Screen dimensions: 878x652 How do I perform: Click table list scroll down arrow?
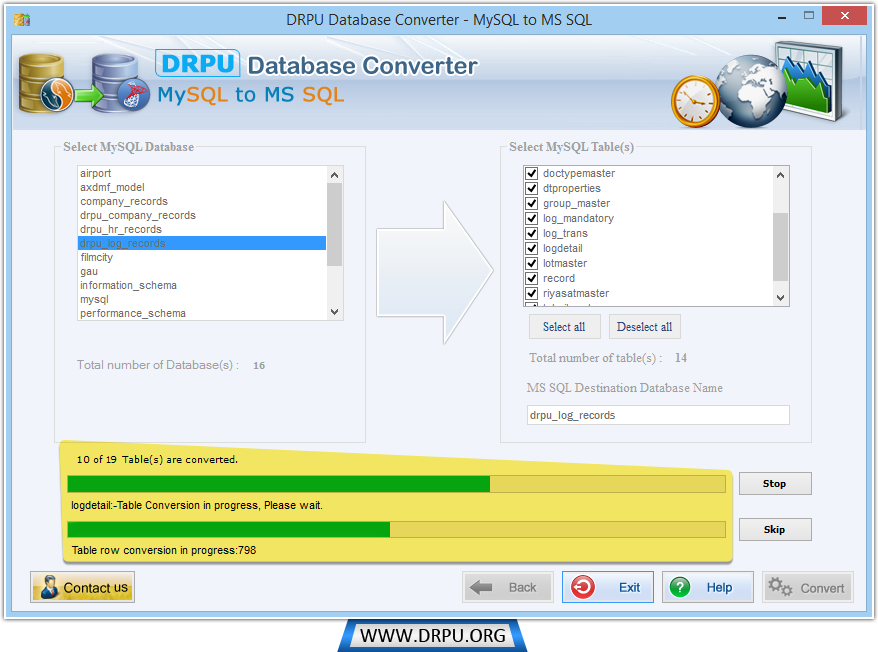coord(781,298)
